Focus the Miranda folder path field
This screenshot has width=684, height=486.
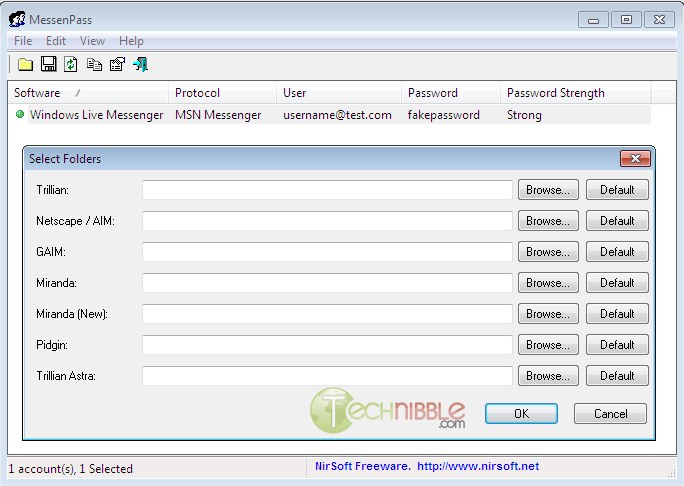point(327,283)
